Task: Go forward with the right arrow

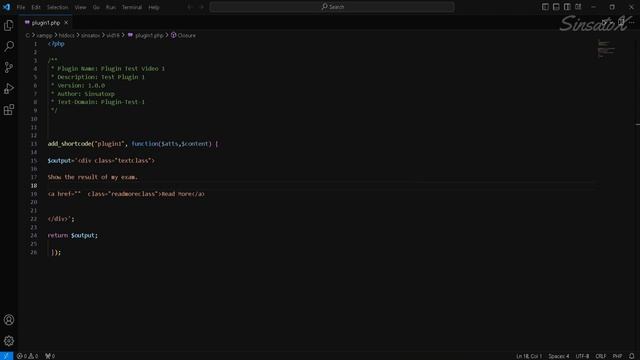Action: point(201,7)
